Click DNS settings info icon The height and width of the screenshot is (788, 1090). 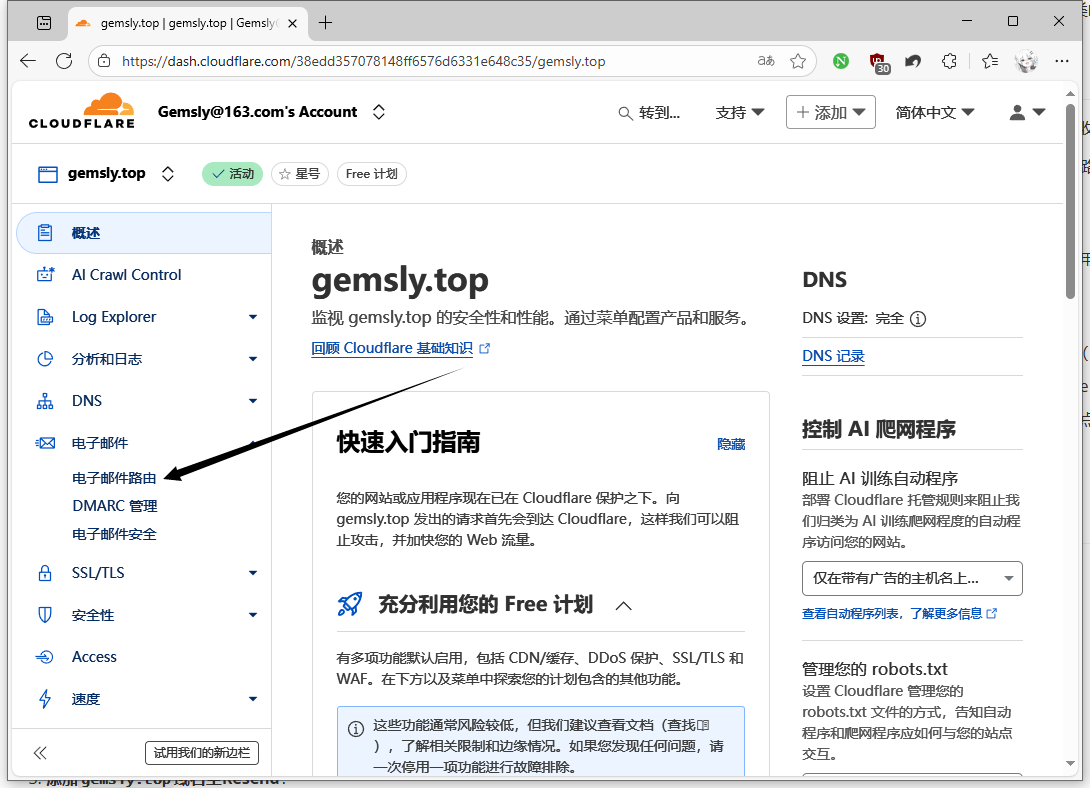tap(917, 319)
